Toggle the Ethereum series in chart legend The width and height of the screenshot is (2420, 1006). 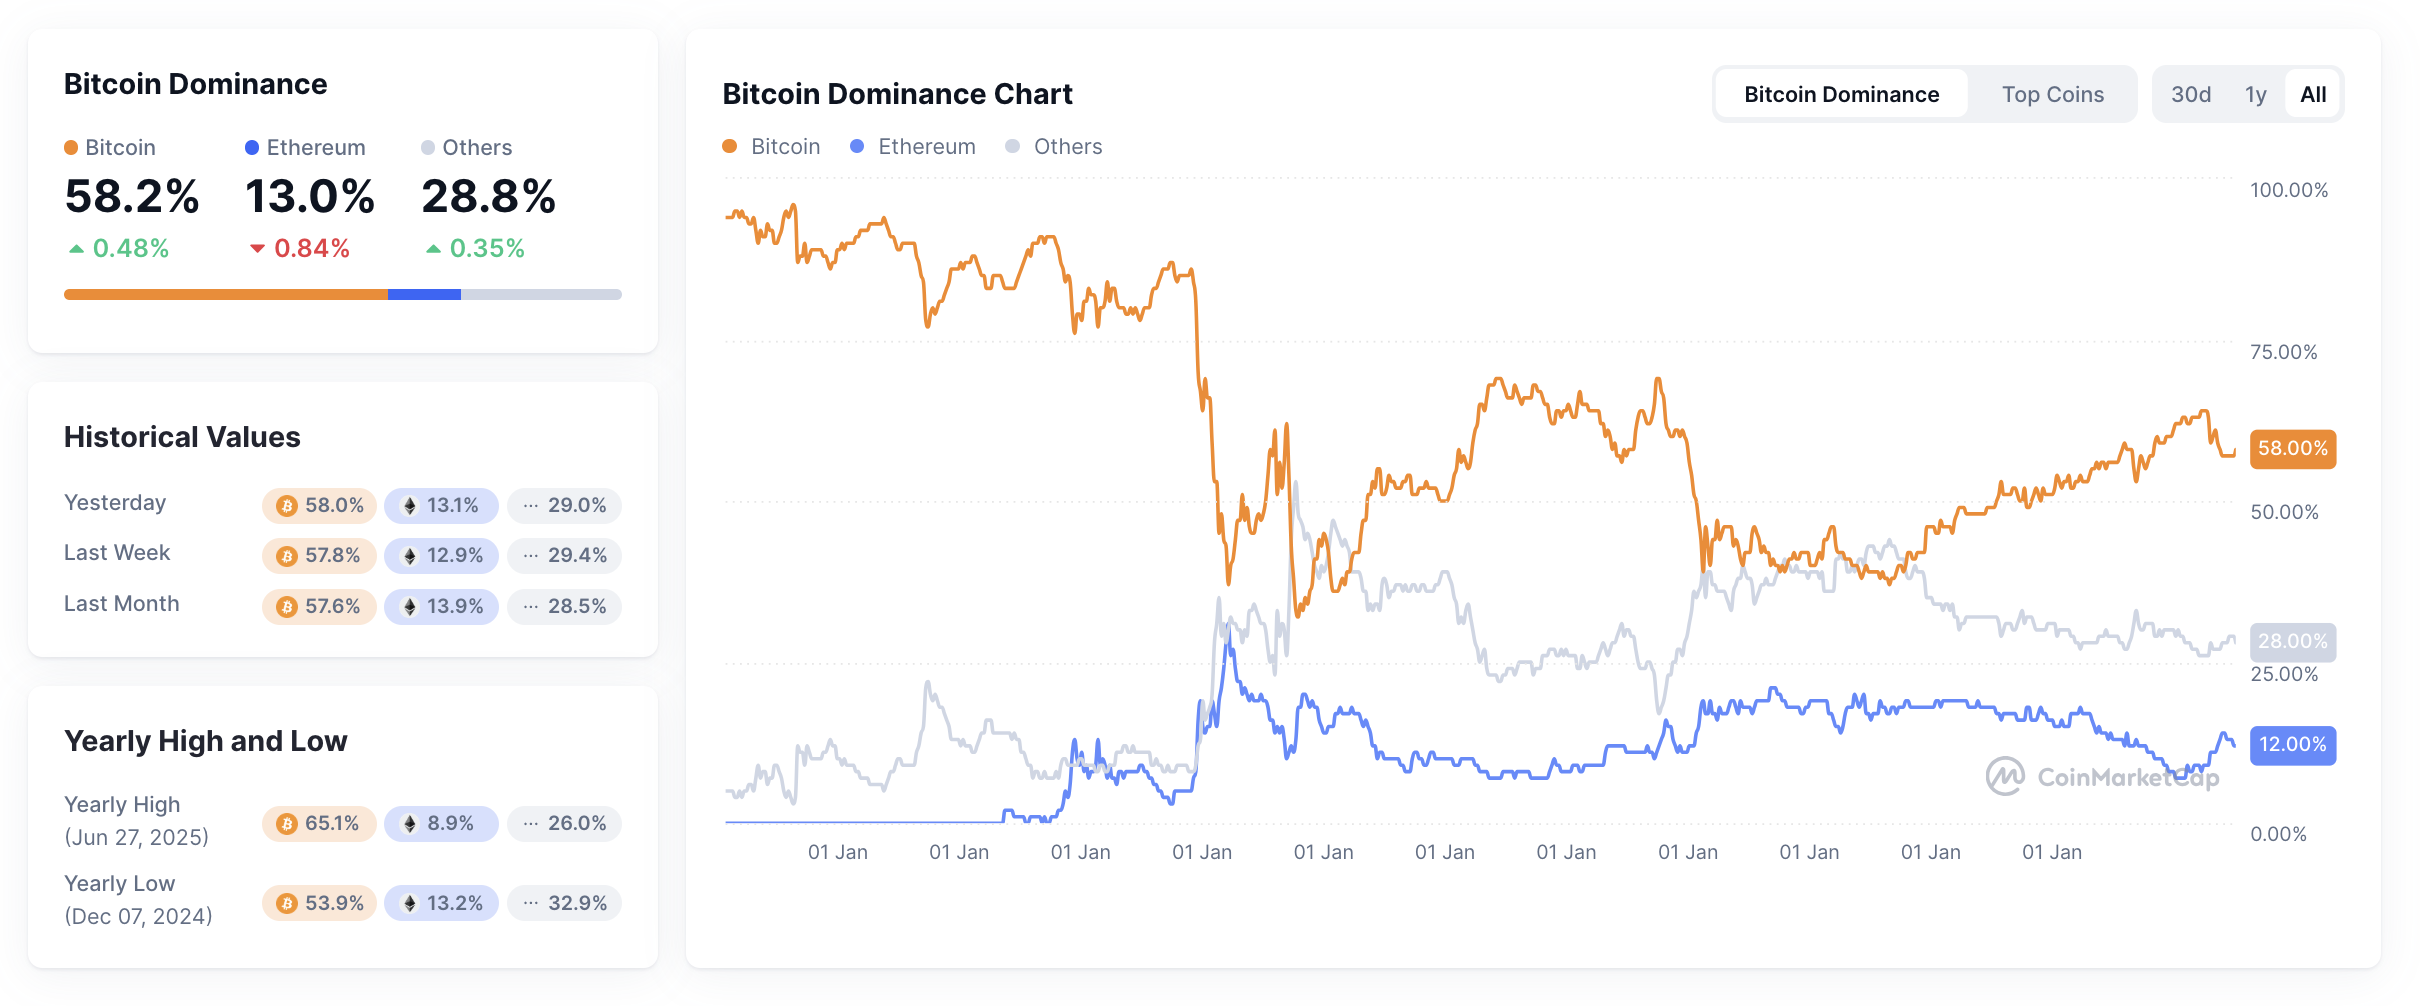[x=912, y=147]
